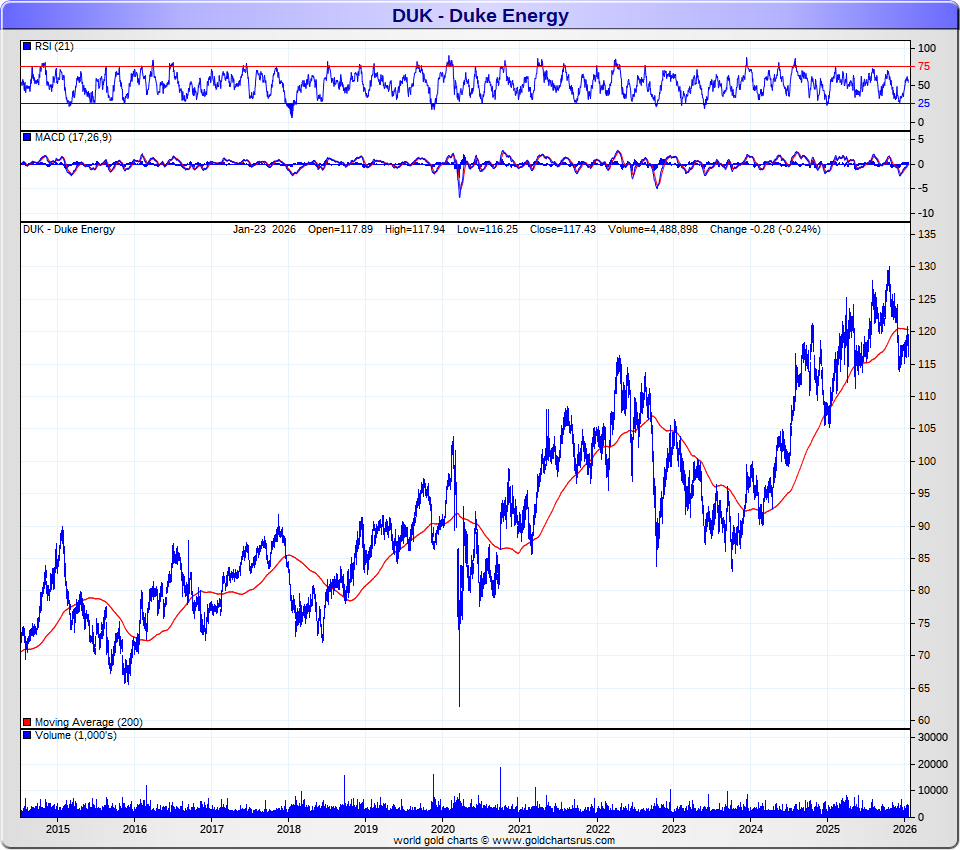960x850 pixels.
Task: Click the blue Volume legend swatch
Action: click(27, 735)
